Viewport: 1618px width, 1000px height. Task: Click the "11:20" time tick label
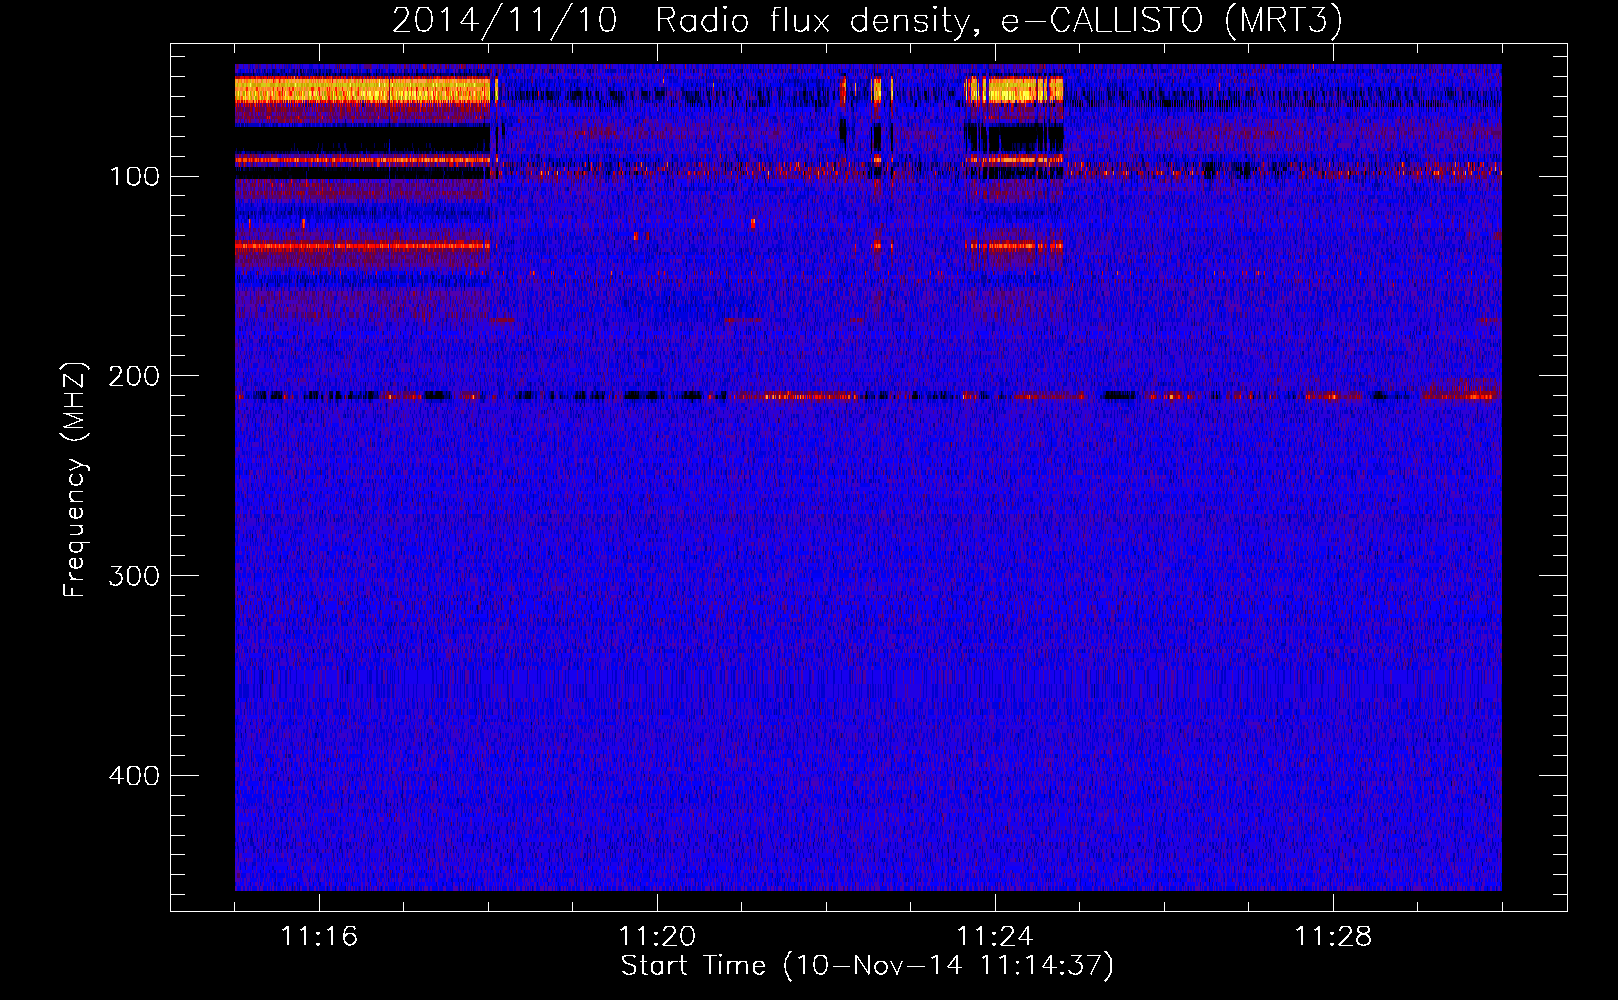657,937
